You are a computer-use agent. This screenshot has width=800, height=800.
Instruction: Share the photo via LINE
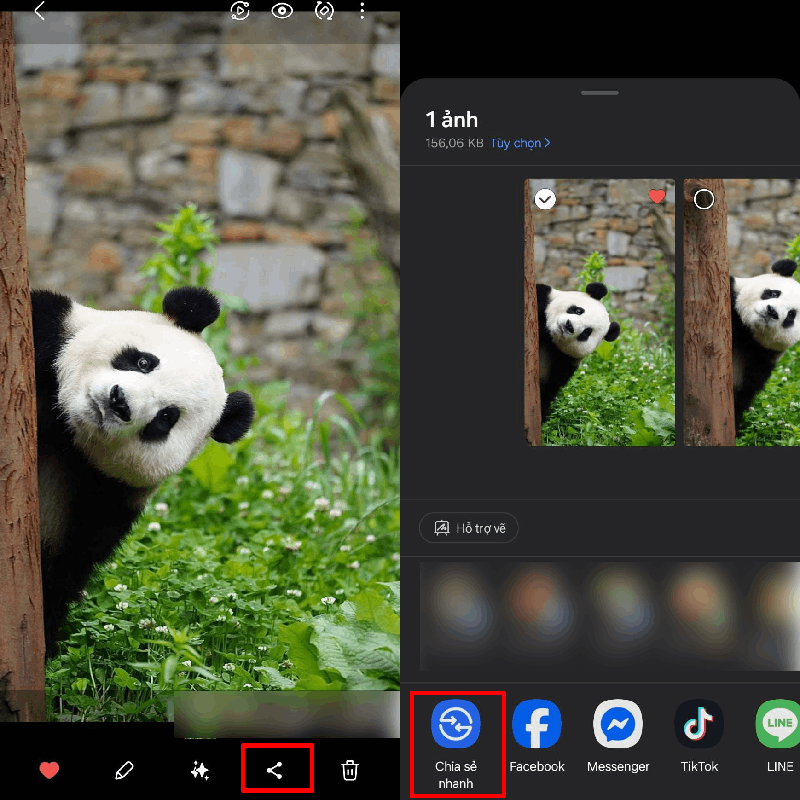point(778,736)
